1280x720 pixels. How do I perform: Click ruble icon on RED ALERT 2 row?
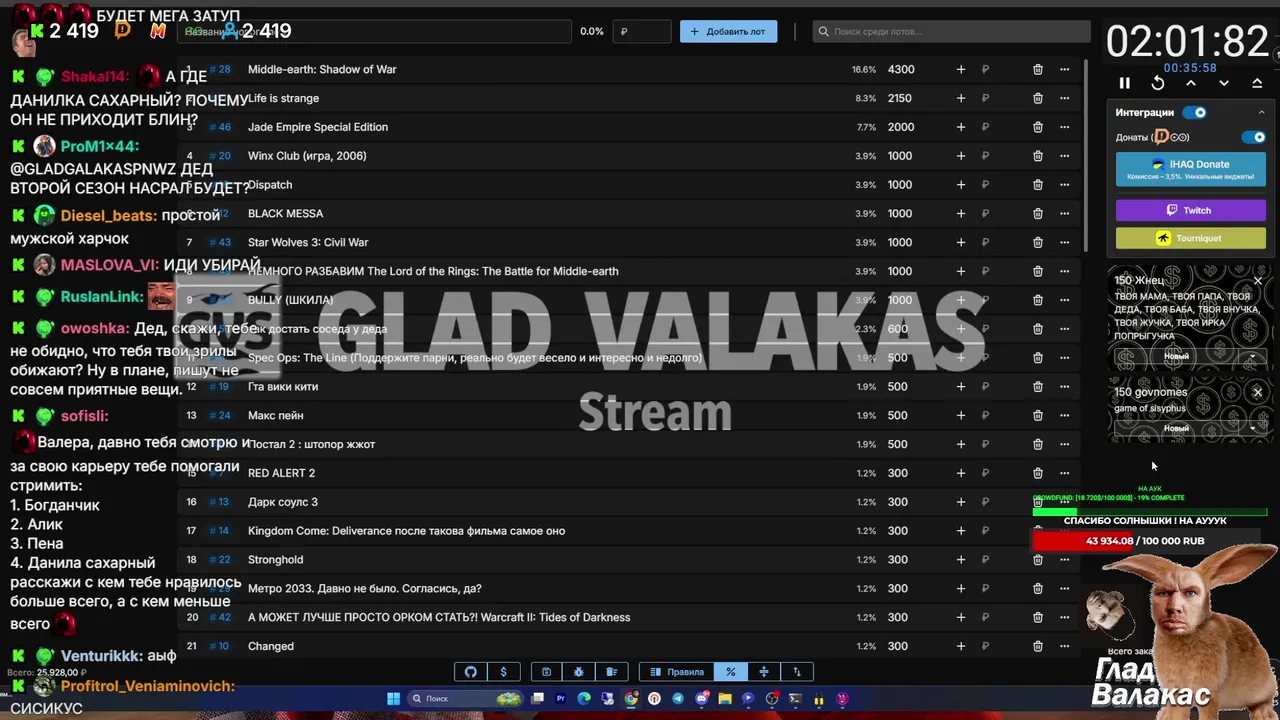pyautogui.click(x=985, y=473)
